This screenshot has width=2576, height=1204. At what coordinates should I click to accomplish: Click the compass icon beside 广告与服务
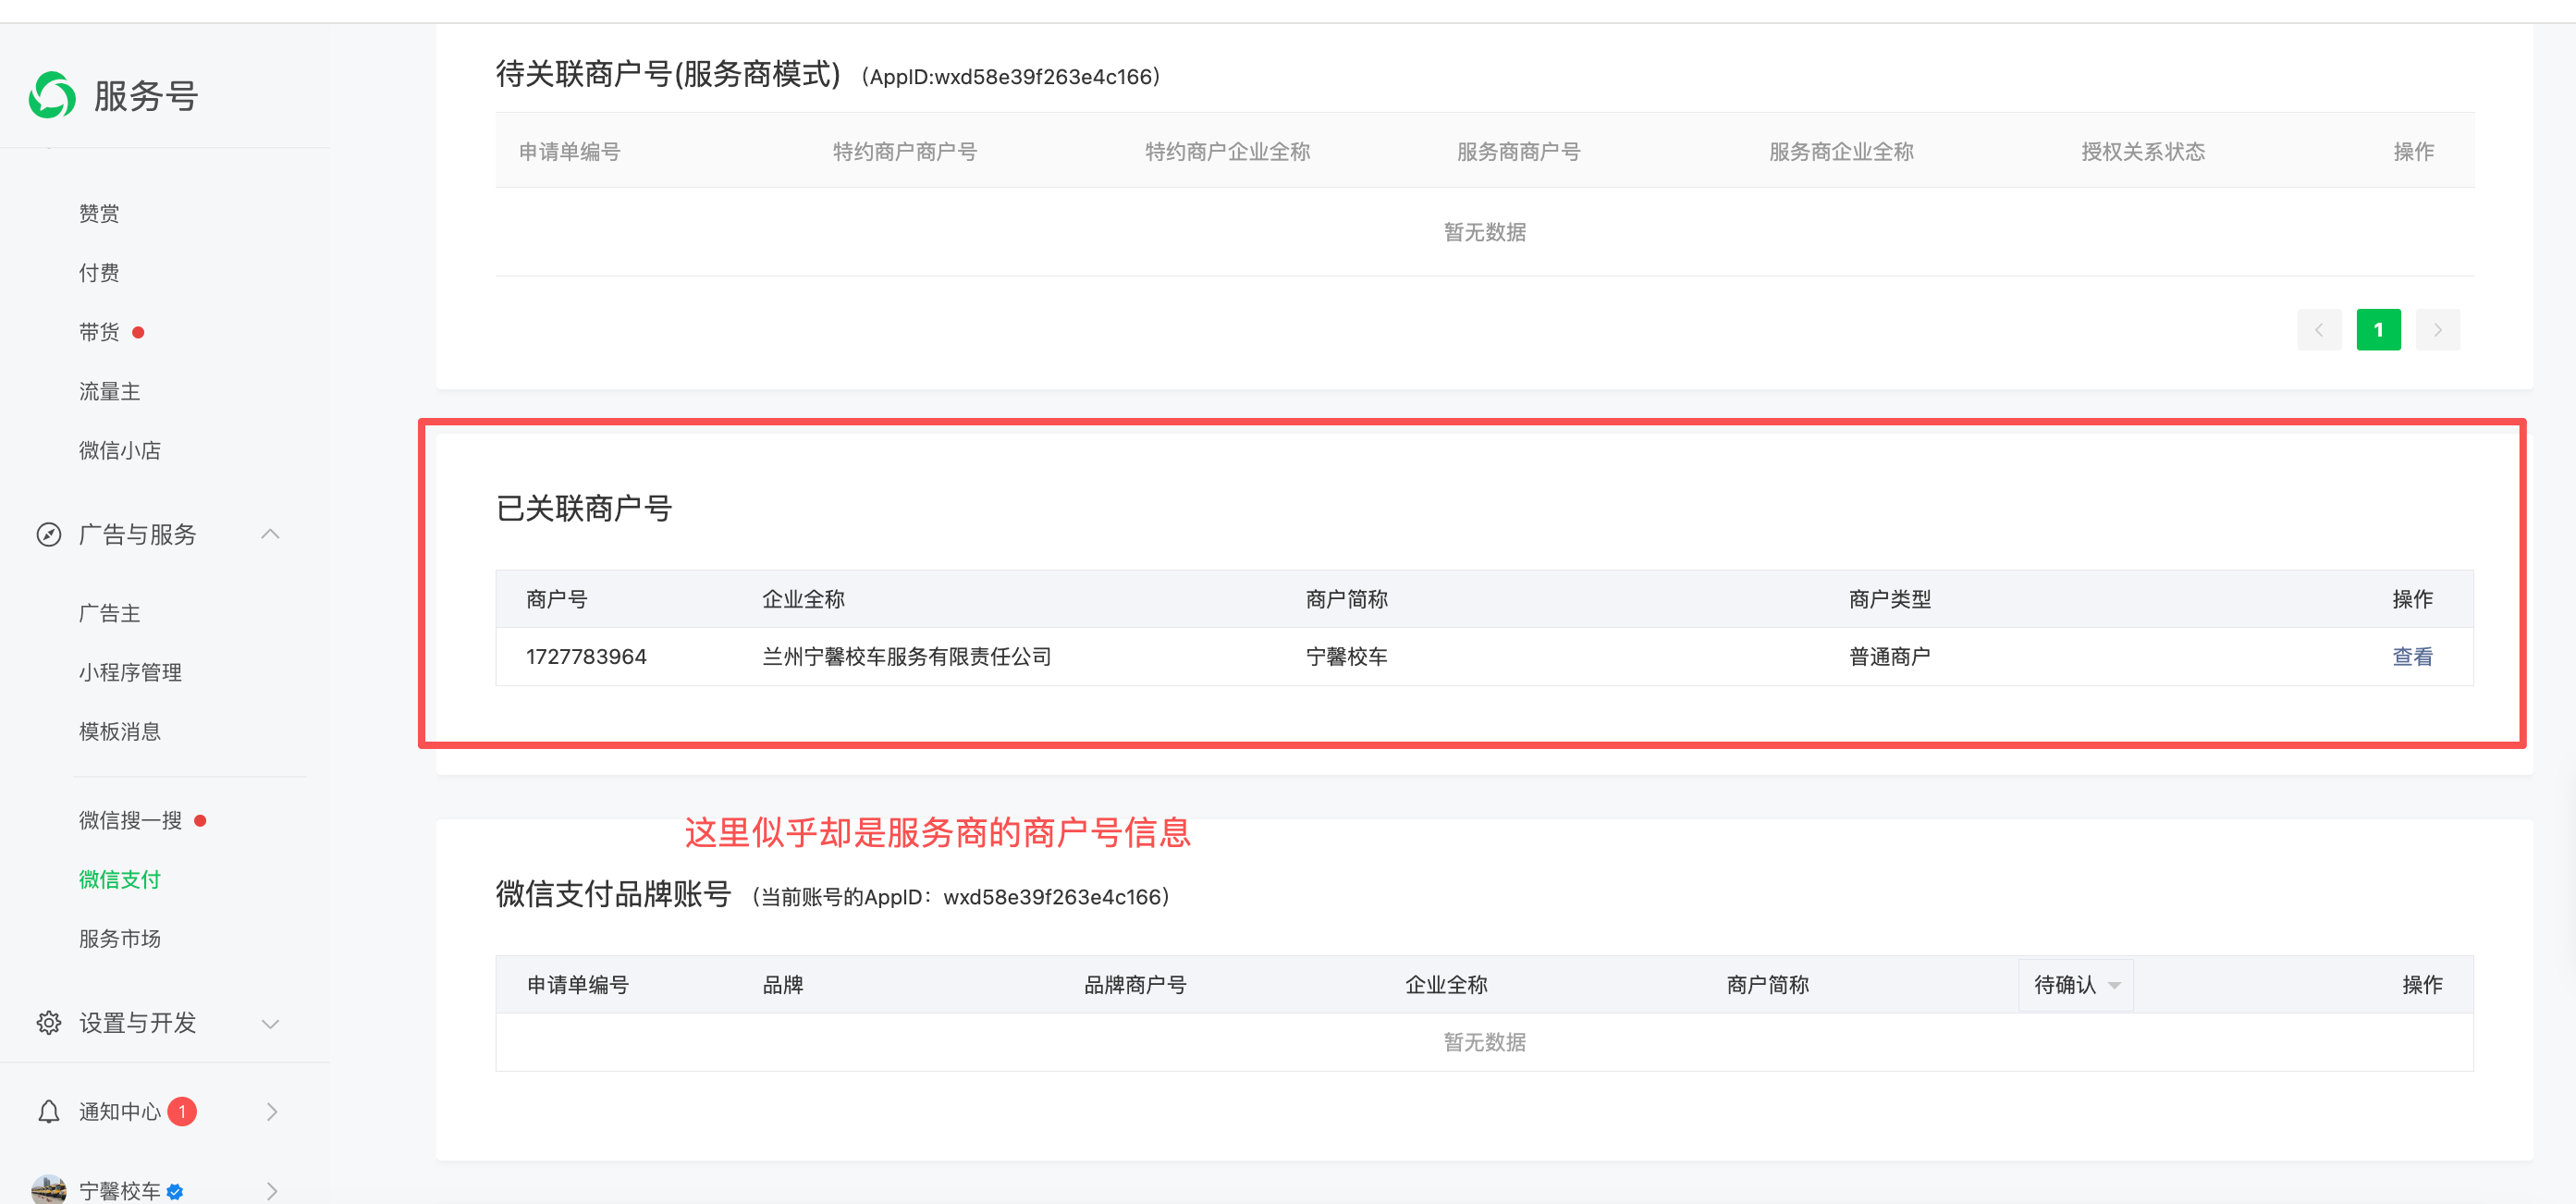(49, 535)
